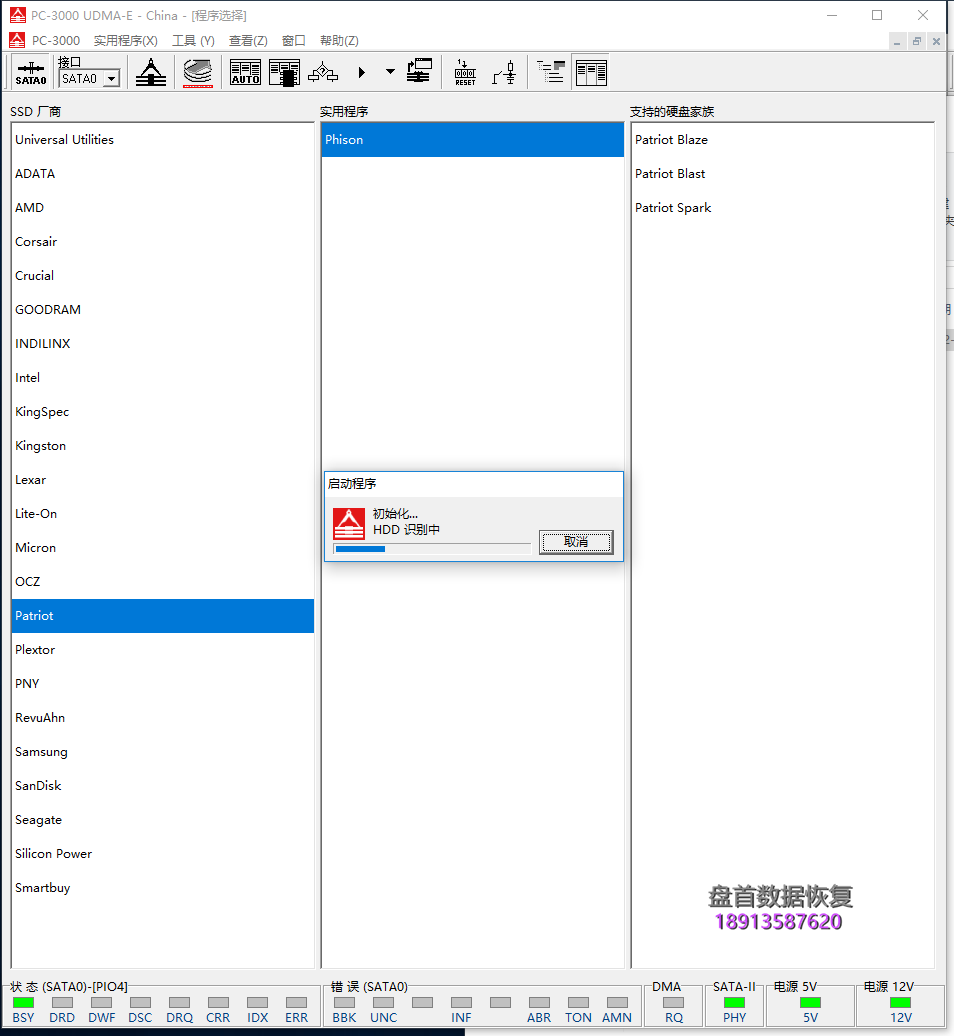Click the UNC error status label
Image resolution: width=954 pixels, height=1036 pixels.
(383, 1018)
